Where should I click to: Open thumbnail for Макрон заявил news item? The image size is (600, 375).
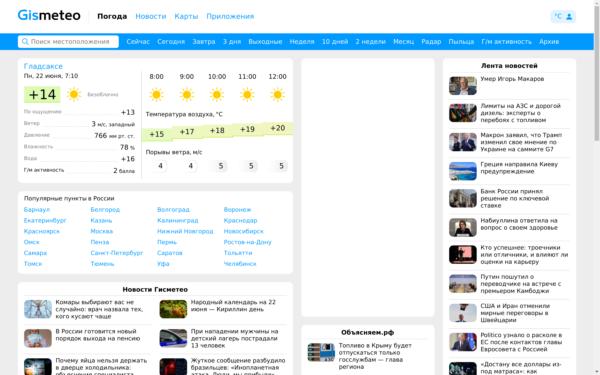click(463, 142)
